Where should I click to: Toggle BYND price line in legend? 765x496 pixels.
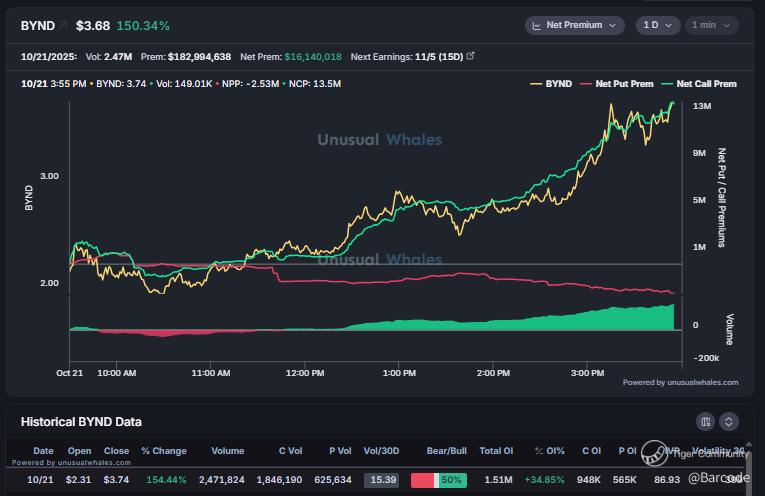coord(552,84)
